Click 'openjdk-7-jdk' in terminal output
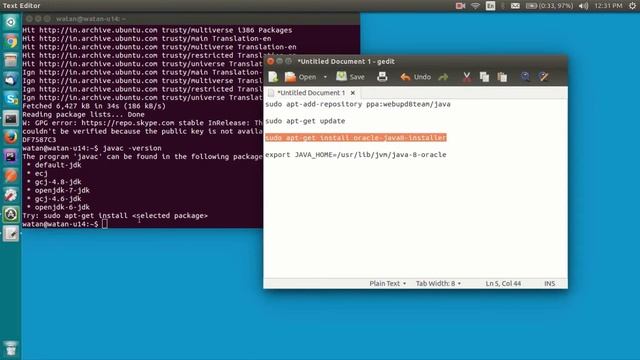The height and width of the screenshot is (360, 640). pyautogui.click(x=62, y=190)
